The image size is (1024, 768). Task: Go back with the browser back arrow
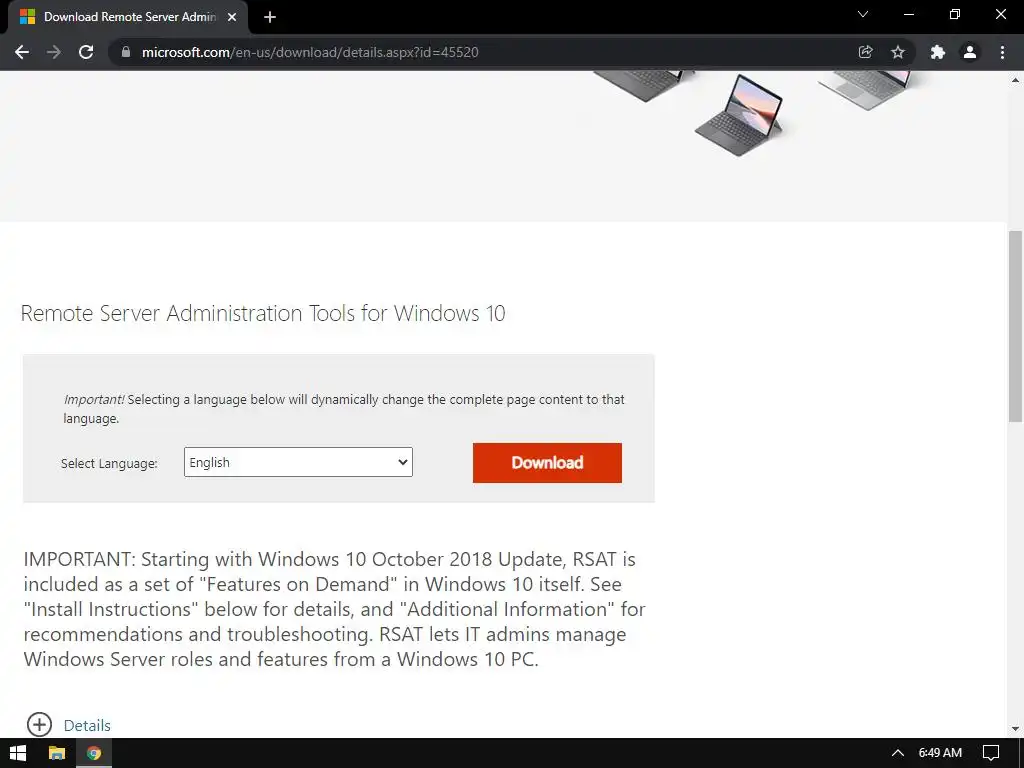22,52
